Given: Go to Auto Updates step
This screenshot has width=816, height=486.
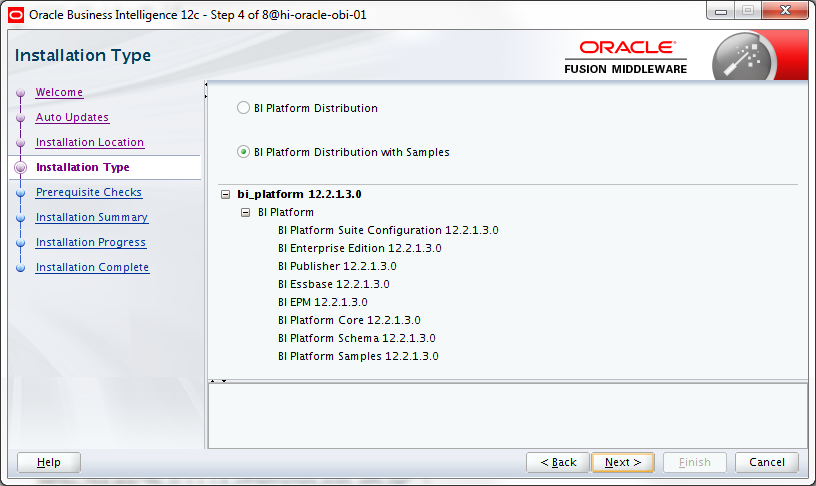Looking at the screenshot, I should tap(72, 117).
